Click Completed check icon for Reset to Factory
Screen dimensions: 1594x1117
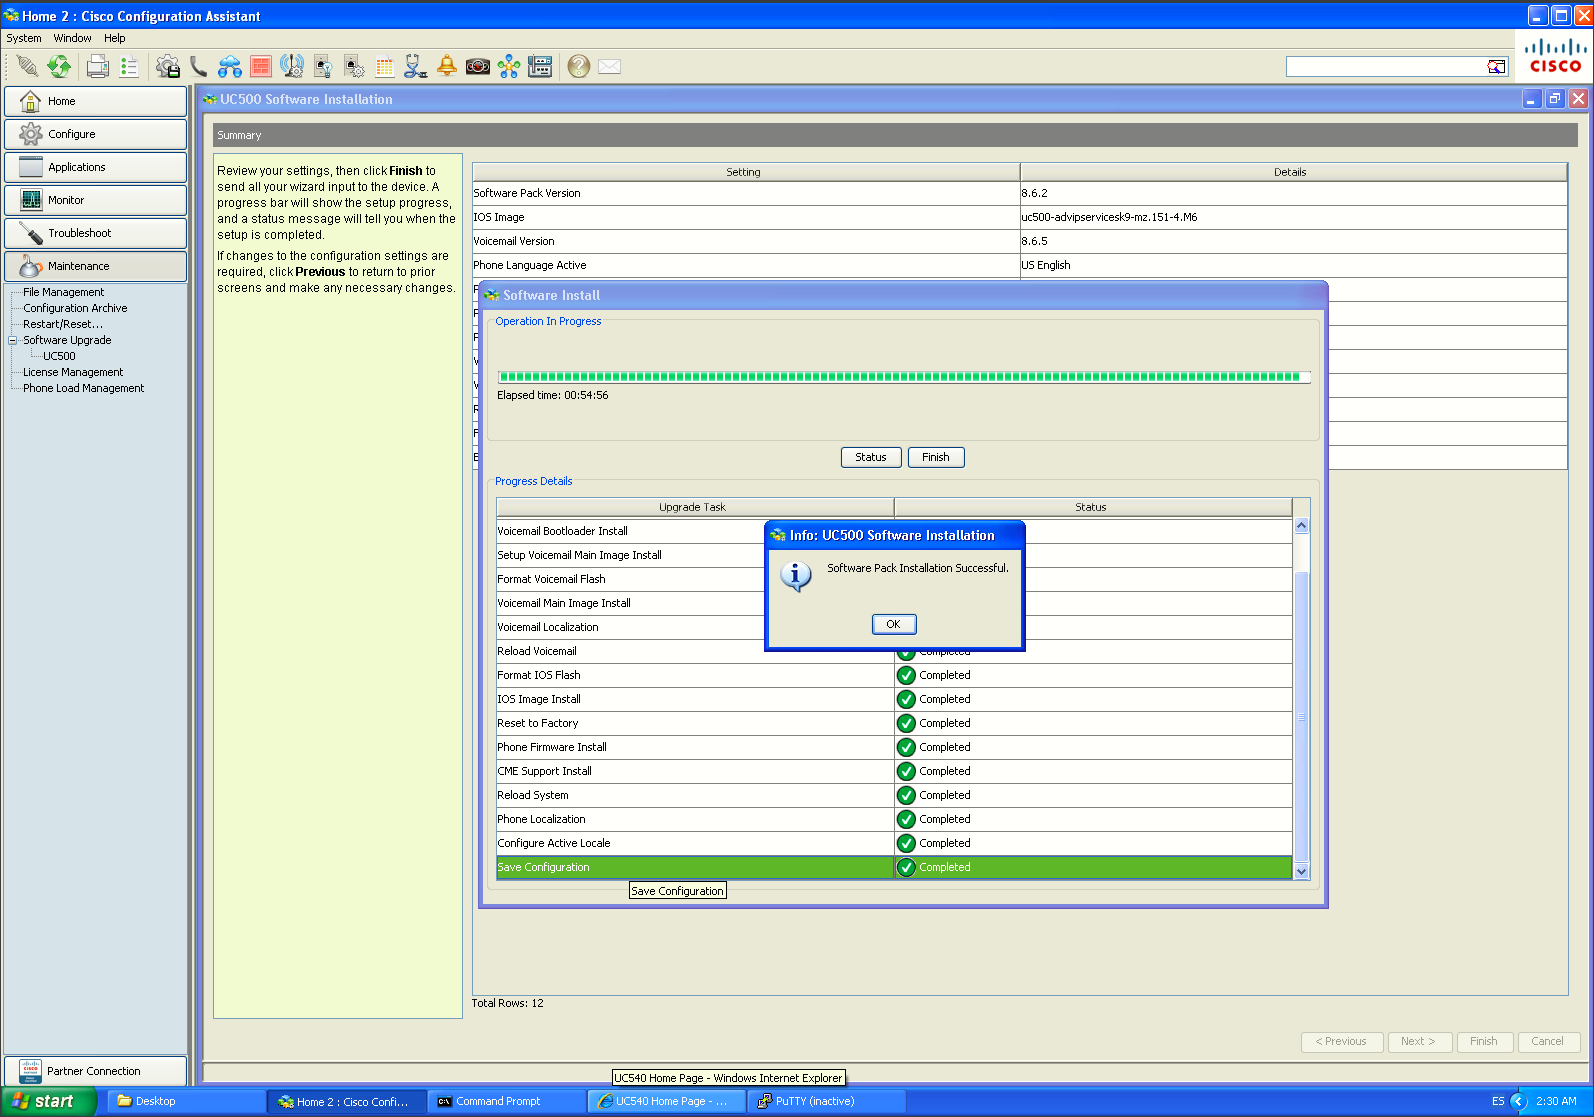coord(906,723)
